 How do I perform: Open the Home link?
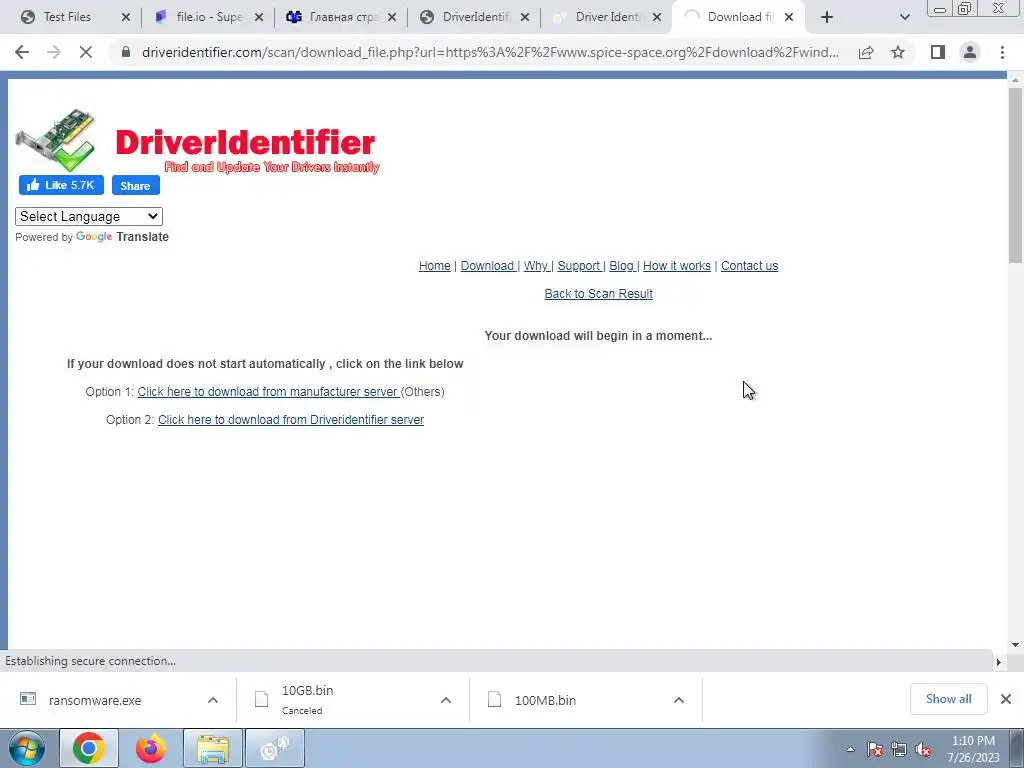434,266
